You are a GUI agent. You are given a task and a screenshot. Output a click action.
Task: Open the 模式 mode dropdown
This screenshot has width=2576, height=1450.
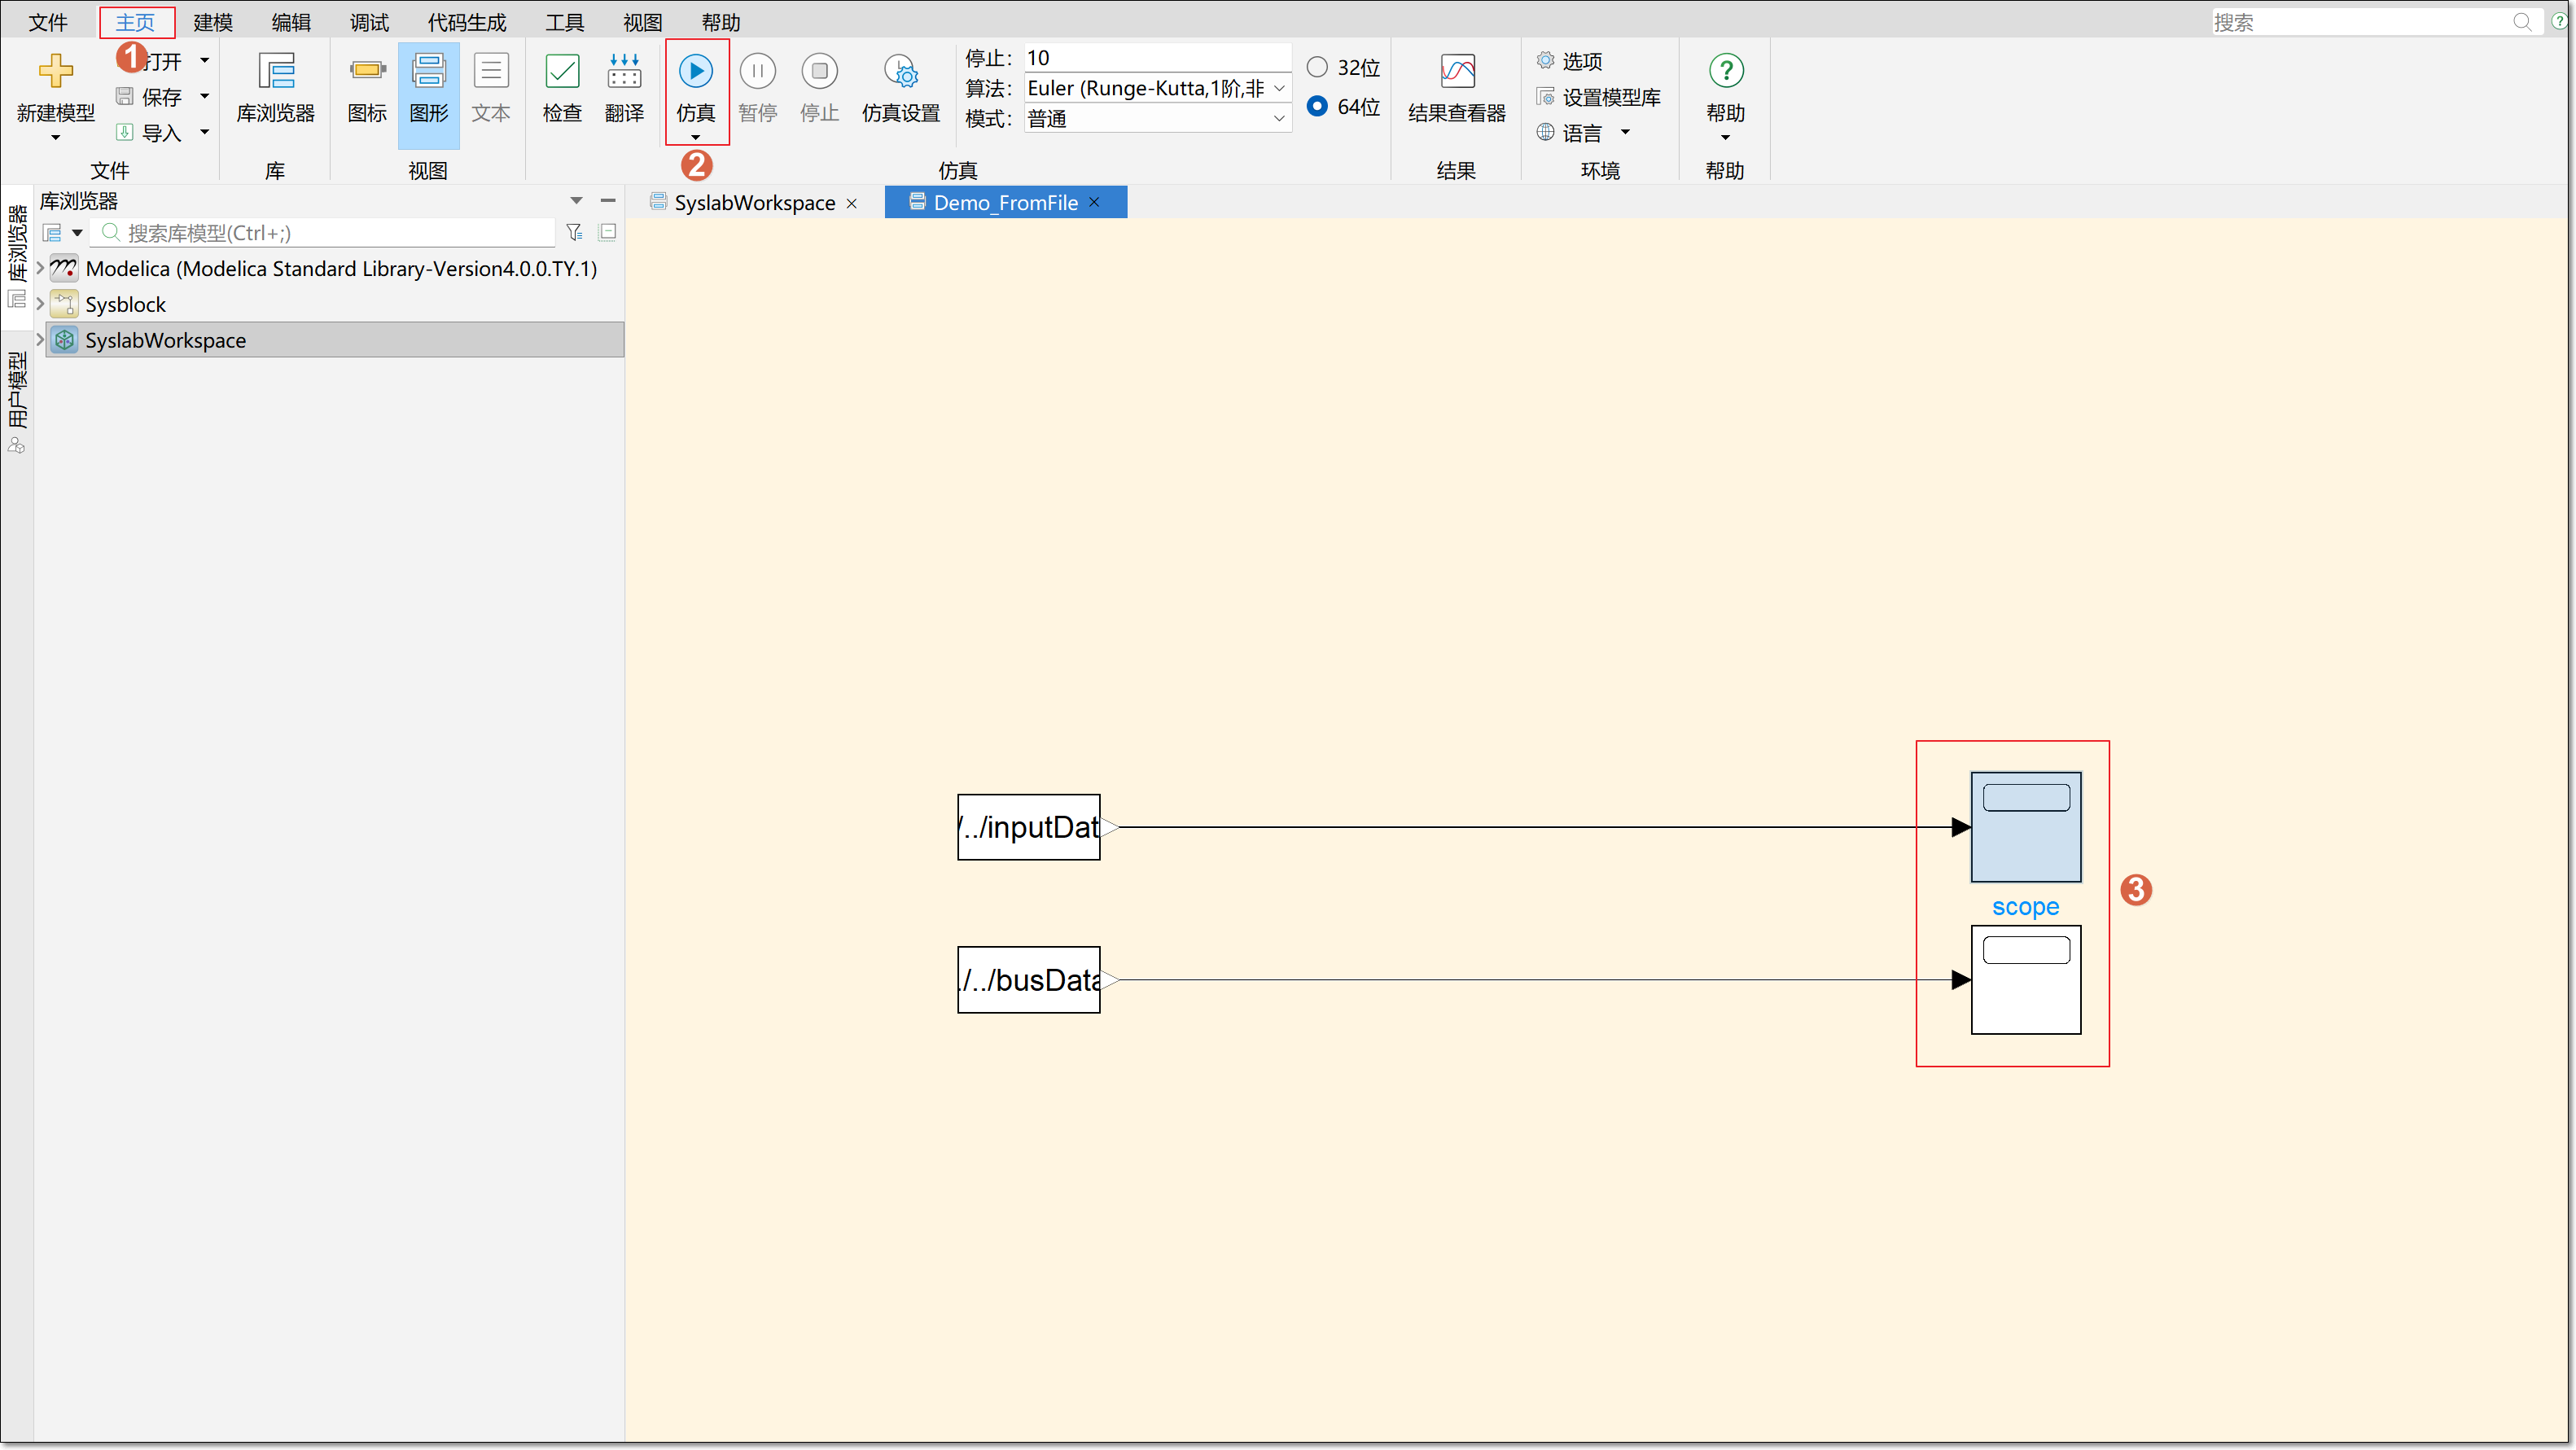click(x=1156, y=119)
